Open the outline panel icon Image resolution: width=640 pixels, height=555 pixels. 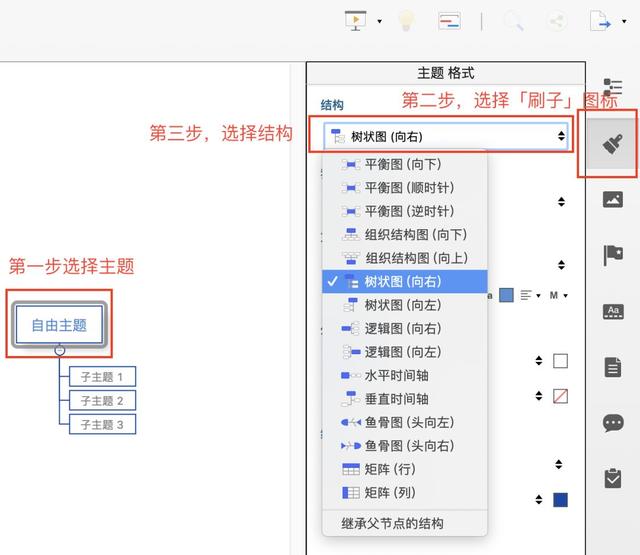(x=613, y=87)
